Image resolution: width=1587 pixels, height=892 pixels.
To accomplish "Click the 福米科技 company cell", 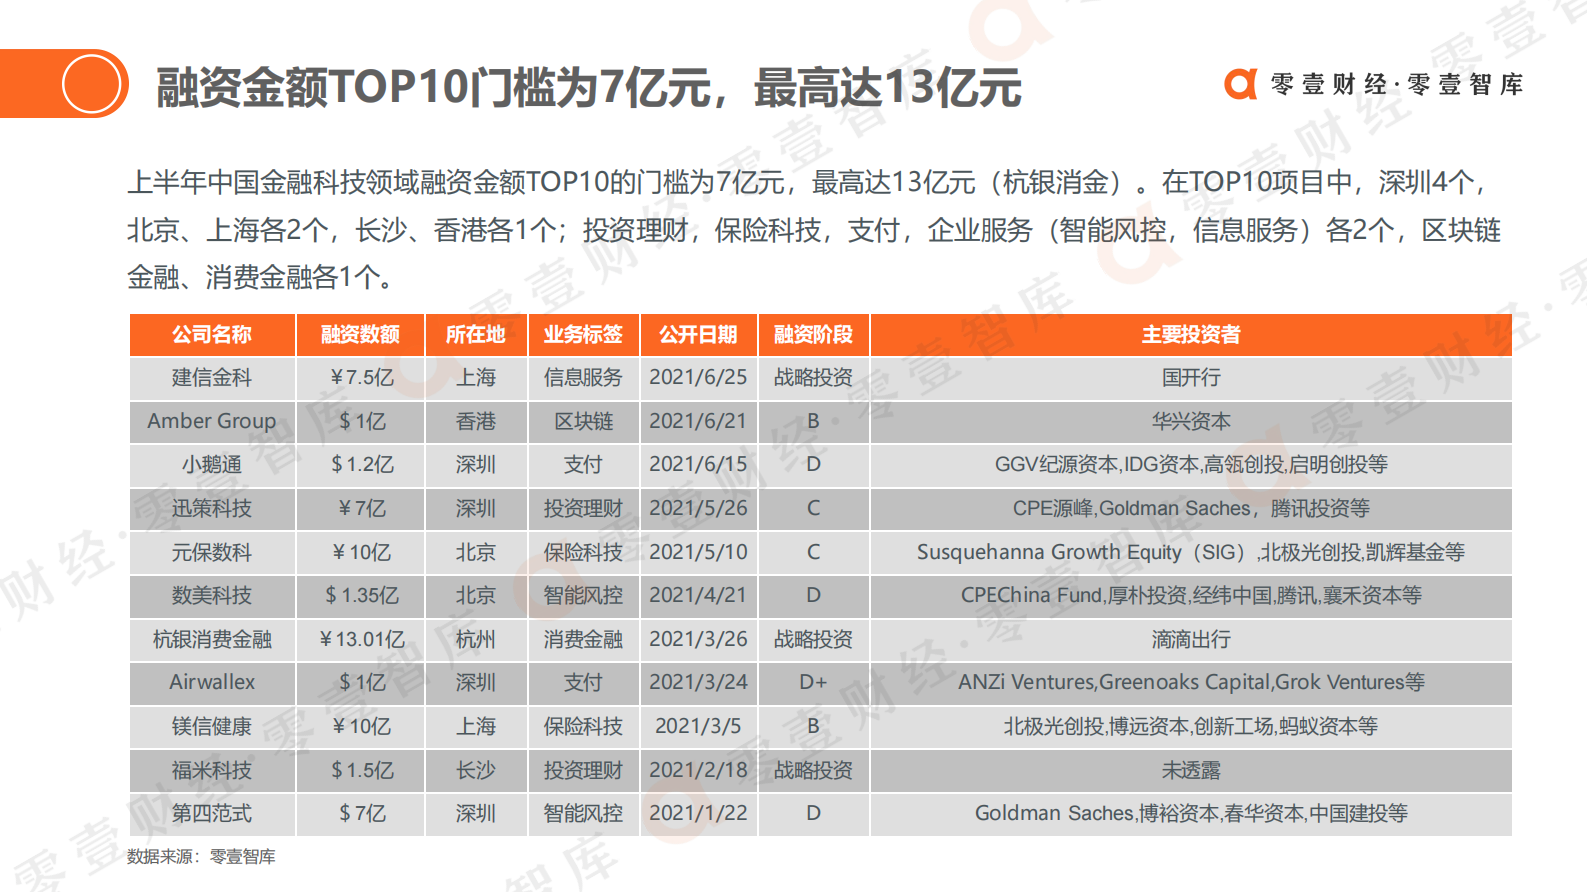I will (x=212, y=770).
